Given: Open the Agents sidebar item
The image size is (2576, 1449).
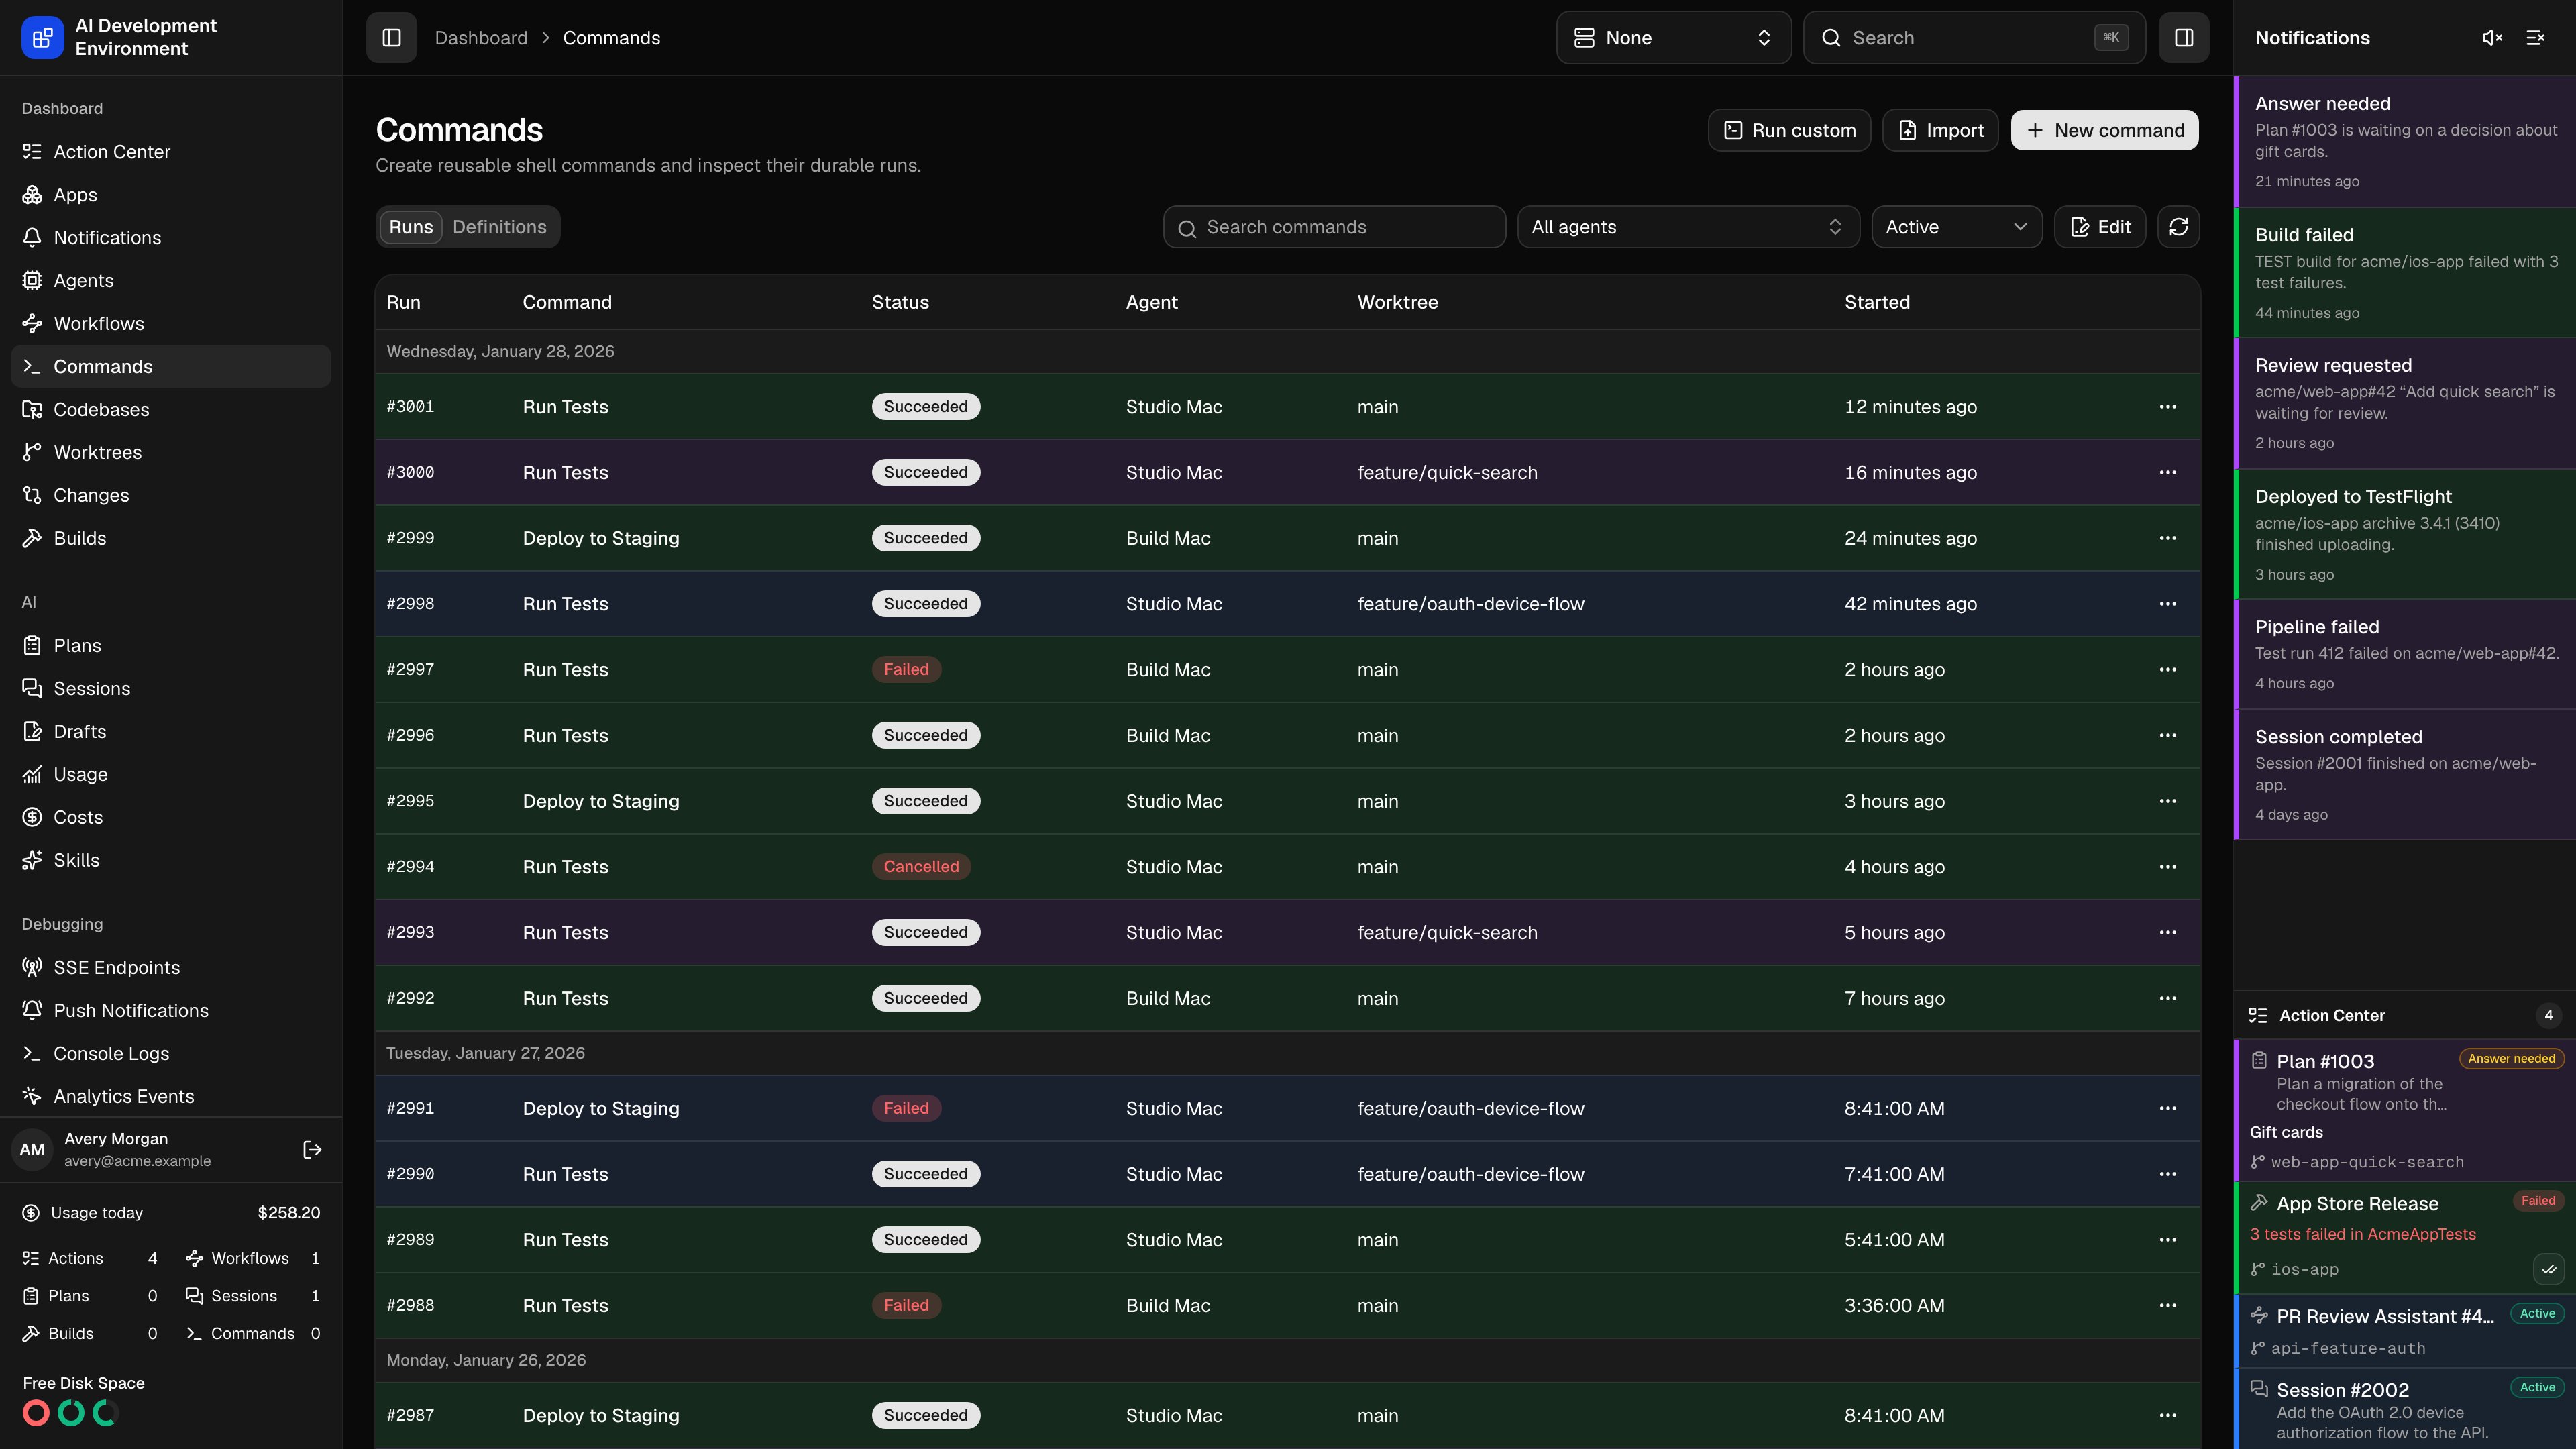Looking at the screenshot, I should pyautogui.click(x=171, y=281).
